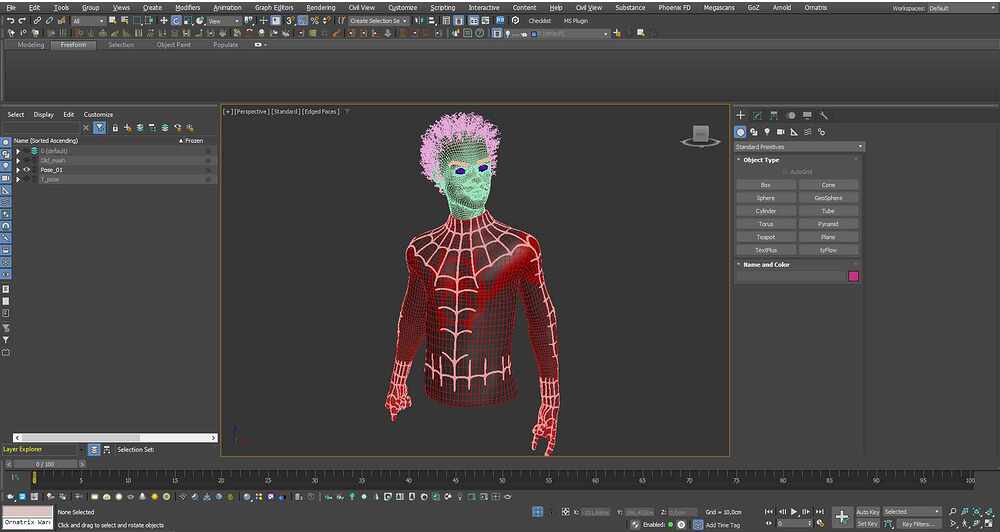Click Maximize Viewport toggle icon
1000x532 pixels.
pos(989,524)
